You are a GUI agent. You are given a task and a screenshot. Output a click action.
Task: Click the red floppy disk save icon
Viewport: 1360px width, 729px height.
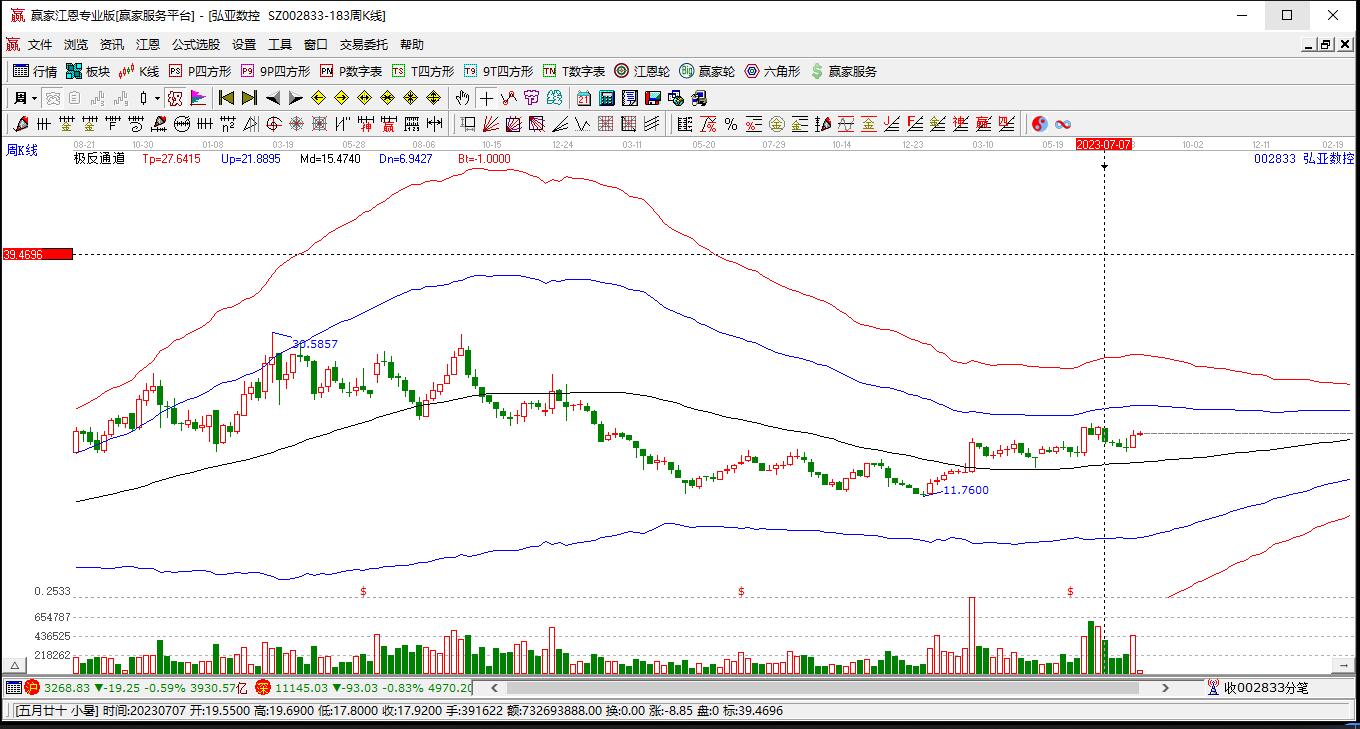point(653,98)
